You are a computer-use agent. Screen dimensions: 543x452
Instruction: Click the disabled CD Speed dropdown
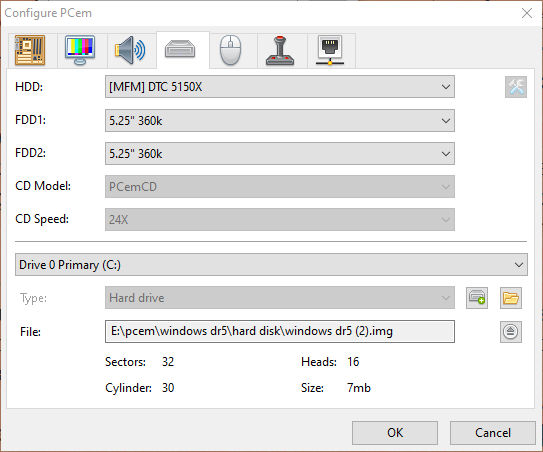point(280,220)
